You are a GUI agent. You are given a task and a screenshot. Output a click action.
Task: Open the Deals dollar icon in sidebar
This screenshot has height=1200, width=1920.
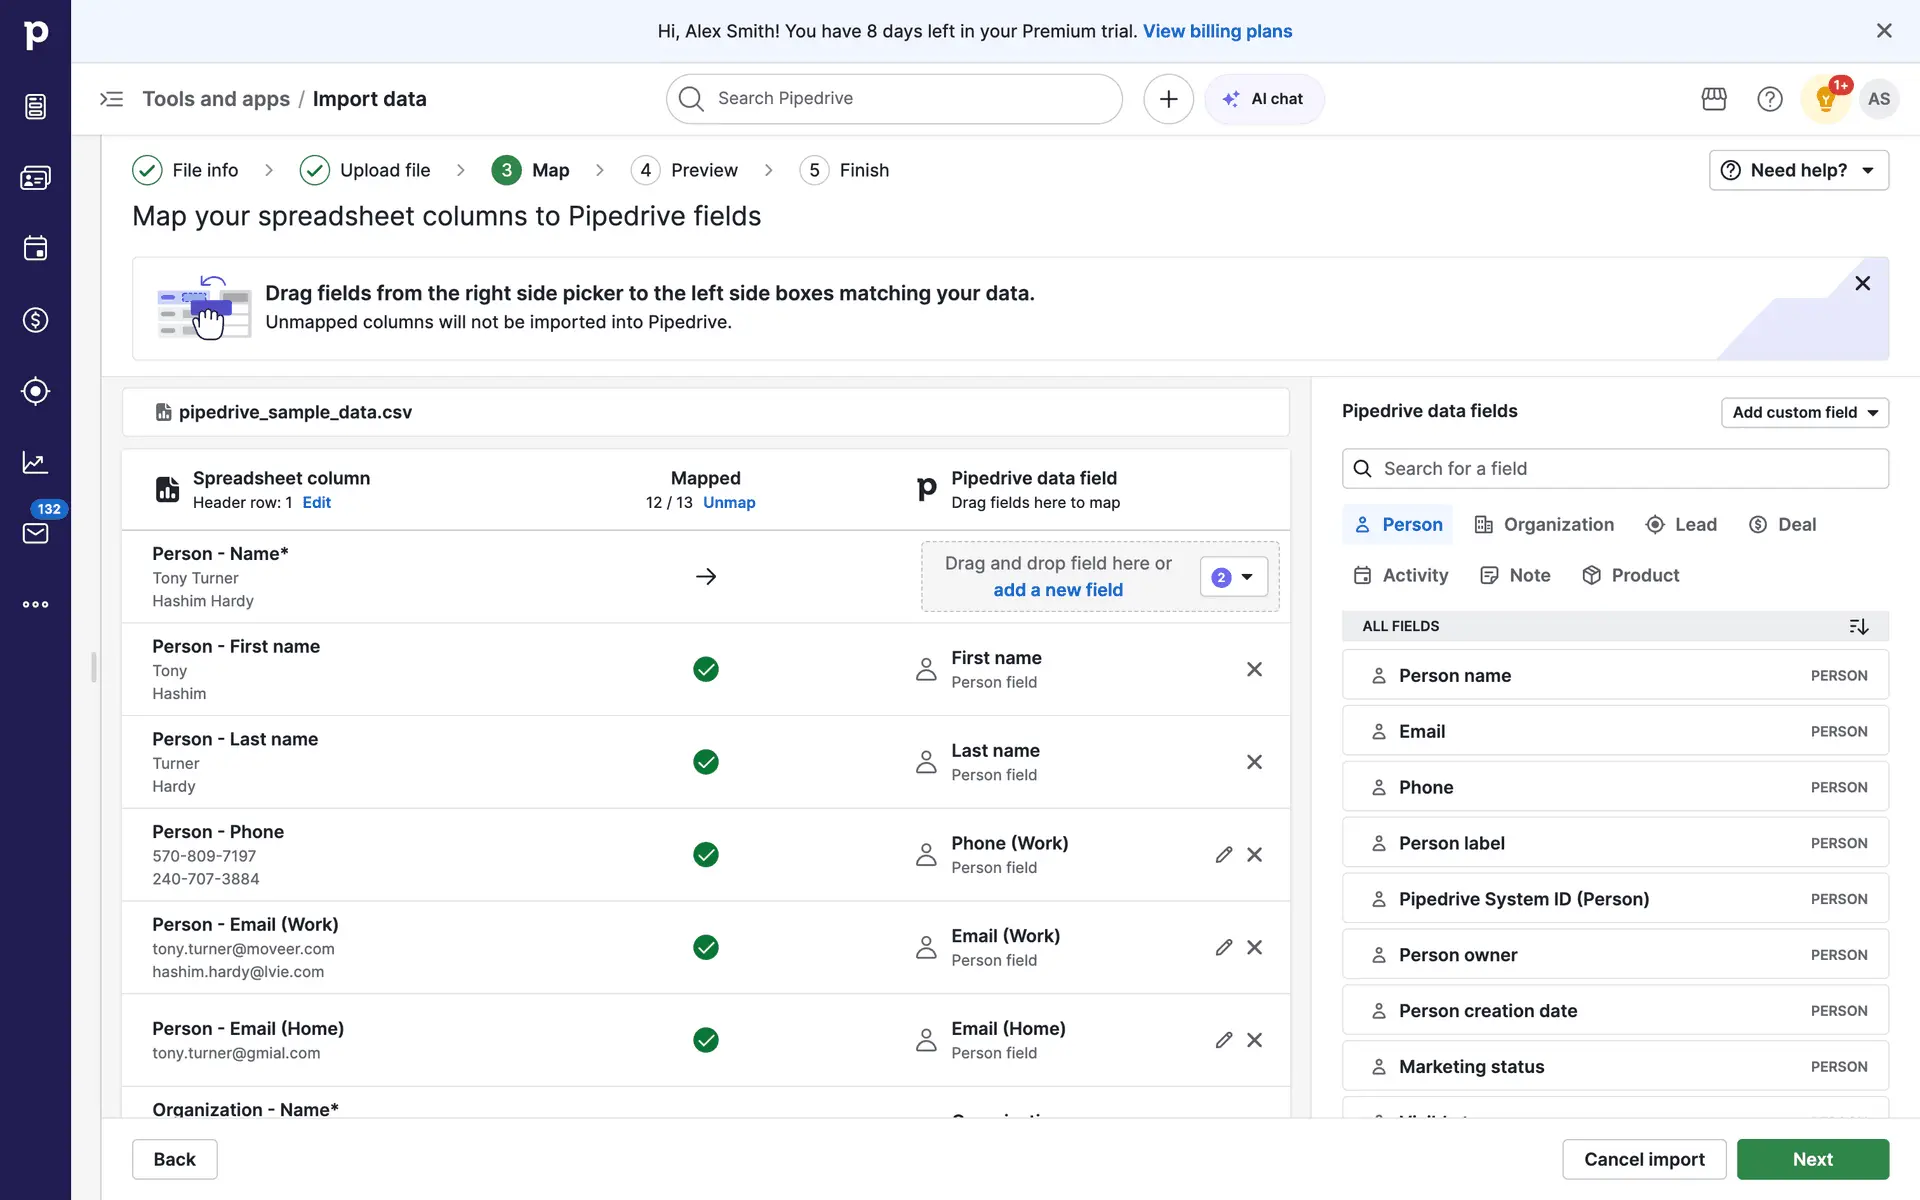tap(35, 320)
